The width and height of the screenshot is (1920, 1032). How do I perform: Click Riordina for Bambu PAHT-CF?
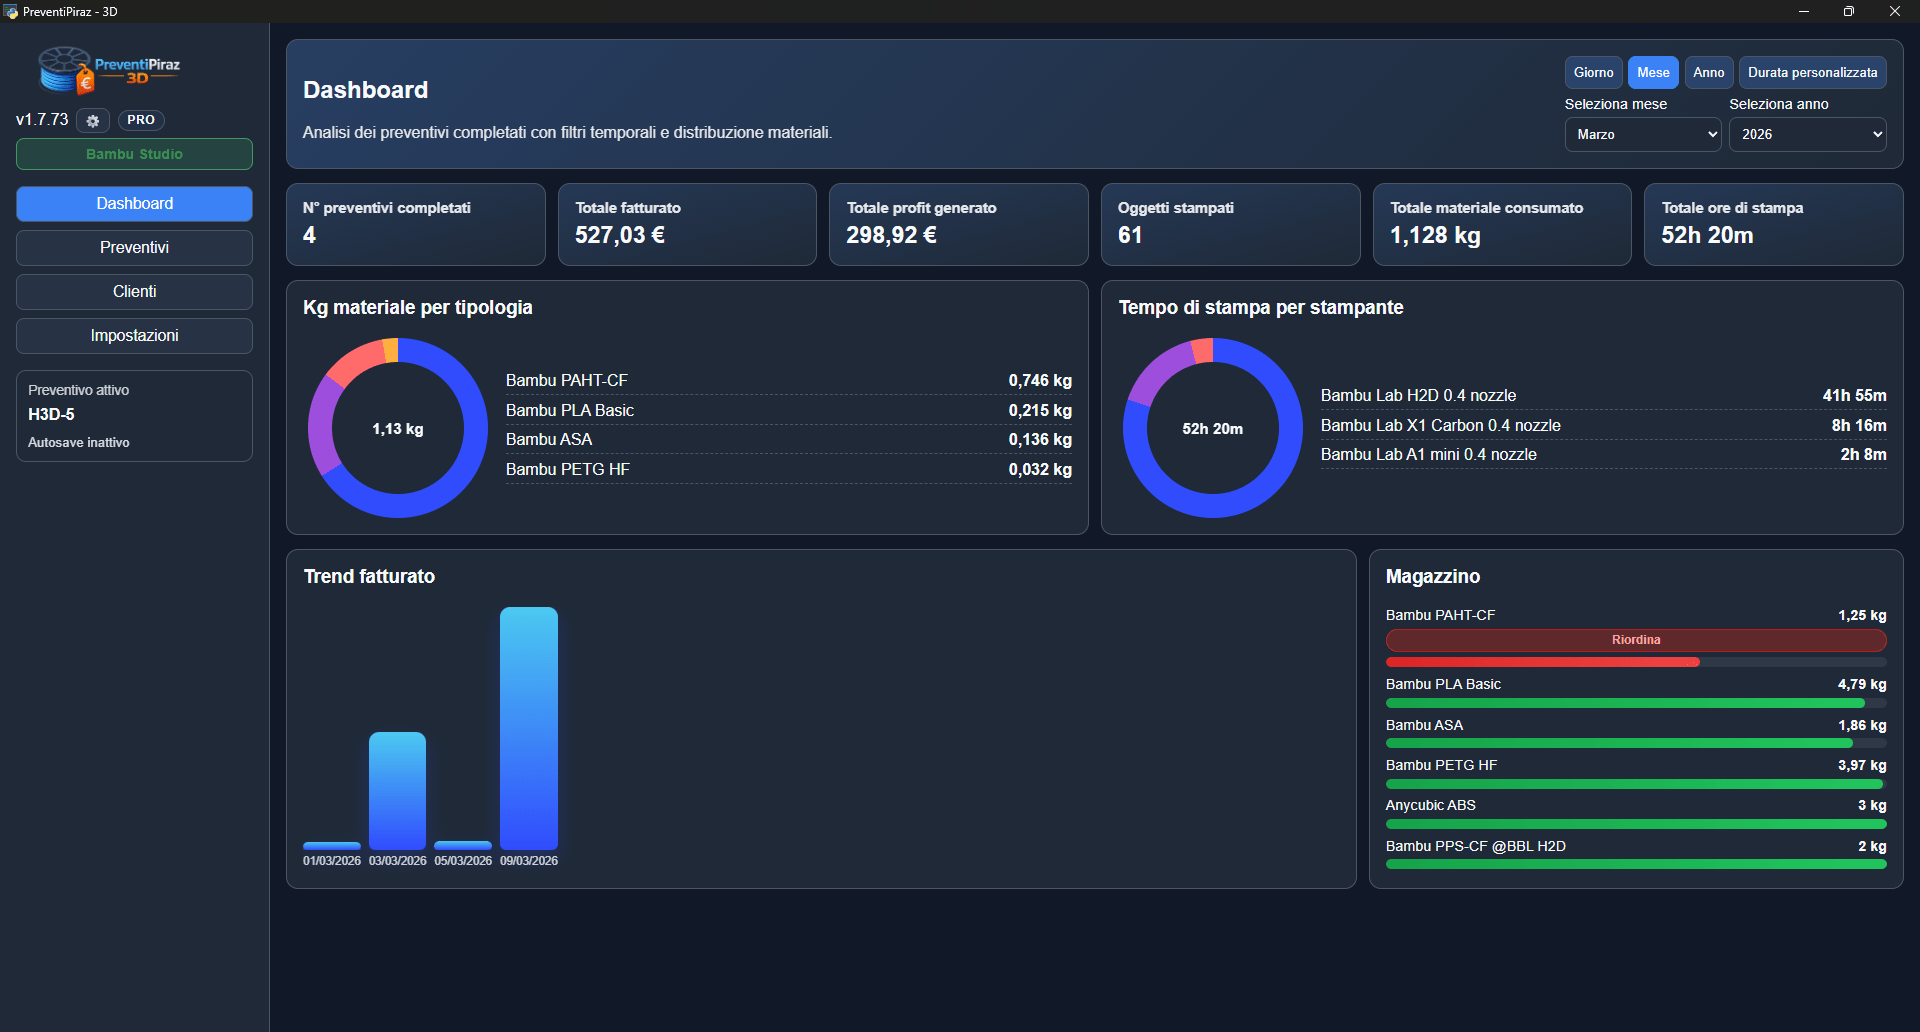(1635, 640)
